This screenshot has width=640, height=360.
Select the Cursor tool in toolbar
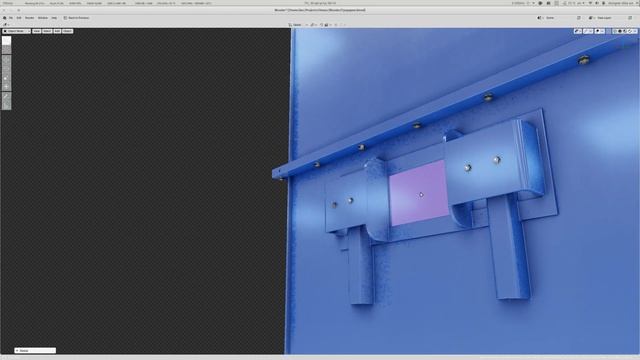pos(6,50)
